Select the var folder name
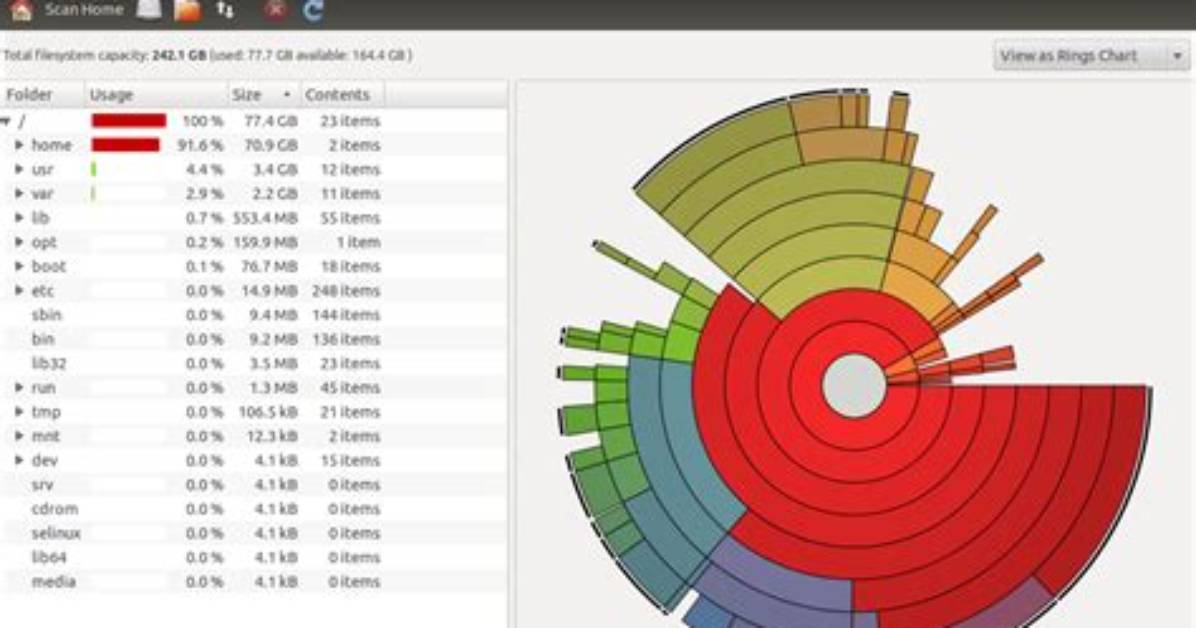 coord(42,194)
